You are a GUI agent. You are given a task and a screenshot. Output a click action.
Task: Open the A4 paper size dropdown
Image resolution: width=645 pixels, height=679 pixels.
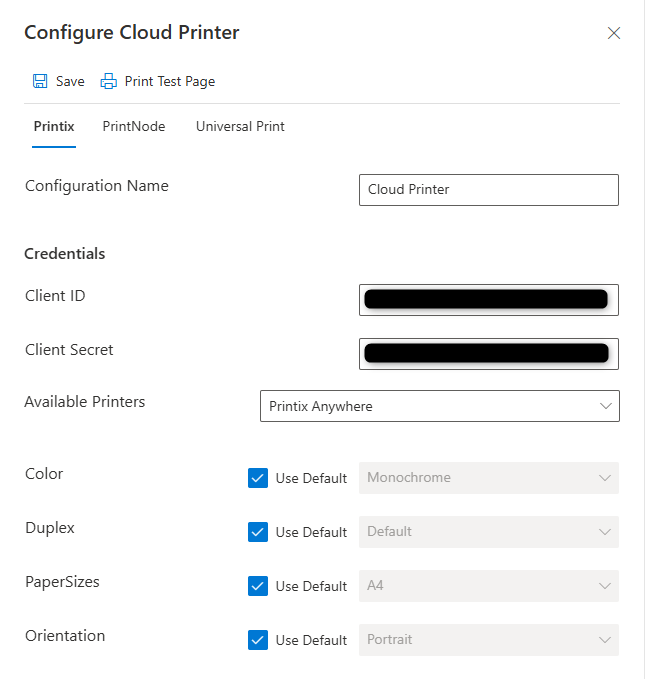(489, 586)
